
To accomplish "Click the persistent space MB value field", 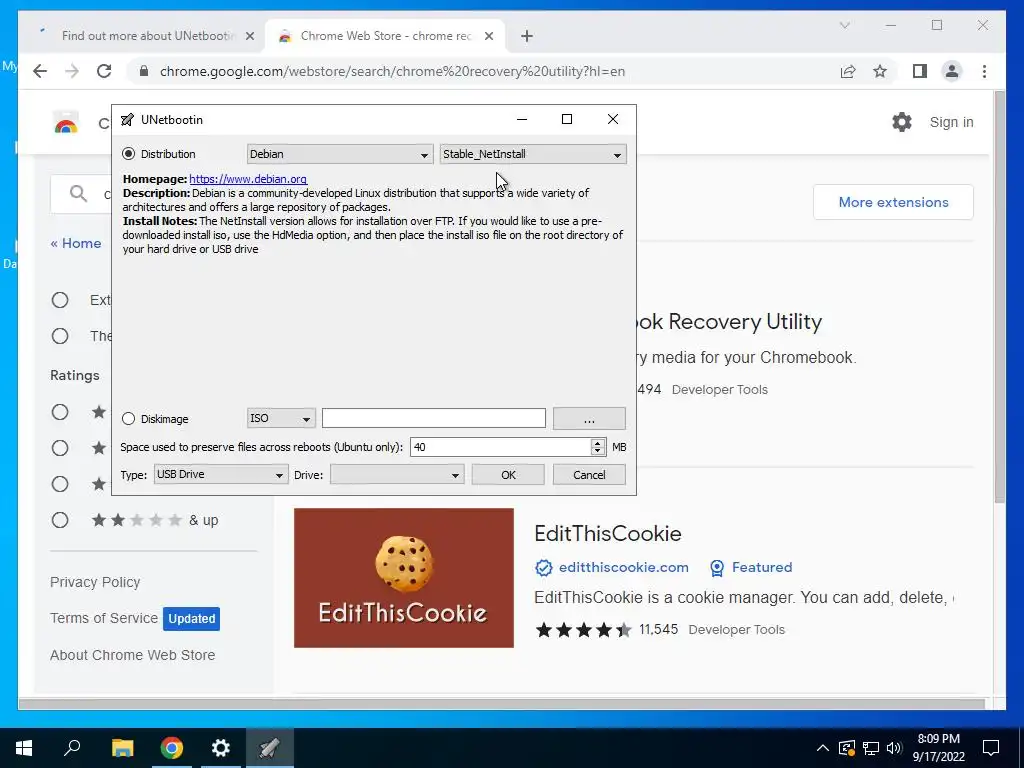I will (x=500, y=447).
